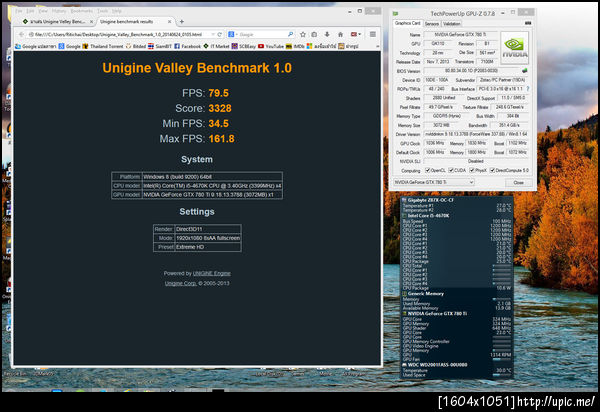This screenshot has height=412, width=600.
Task: Open the GPU selector dropdown in GPU-Z
Action: pyautogui.click(x=434, y=182)
